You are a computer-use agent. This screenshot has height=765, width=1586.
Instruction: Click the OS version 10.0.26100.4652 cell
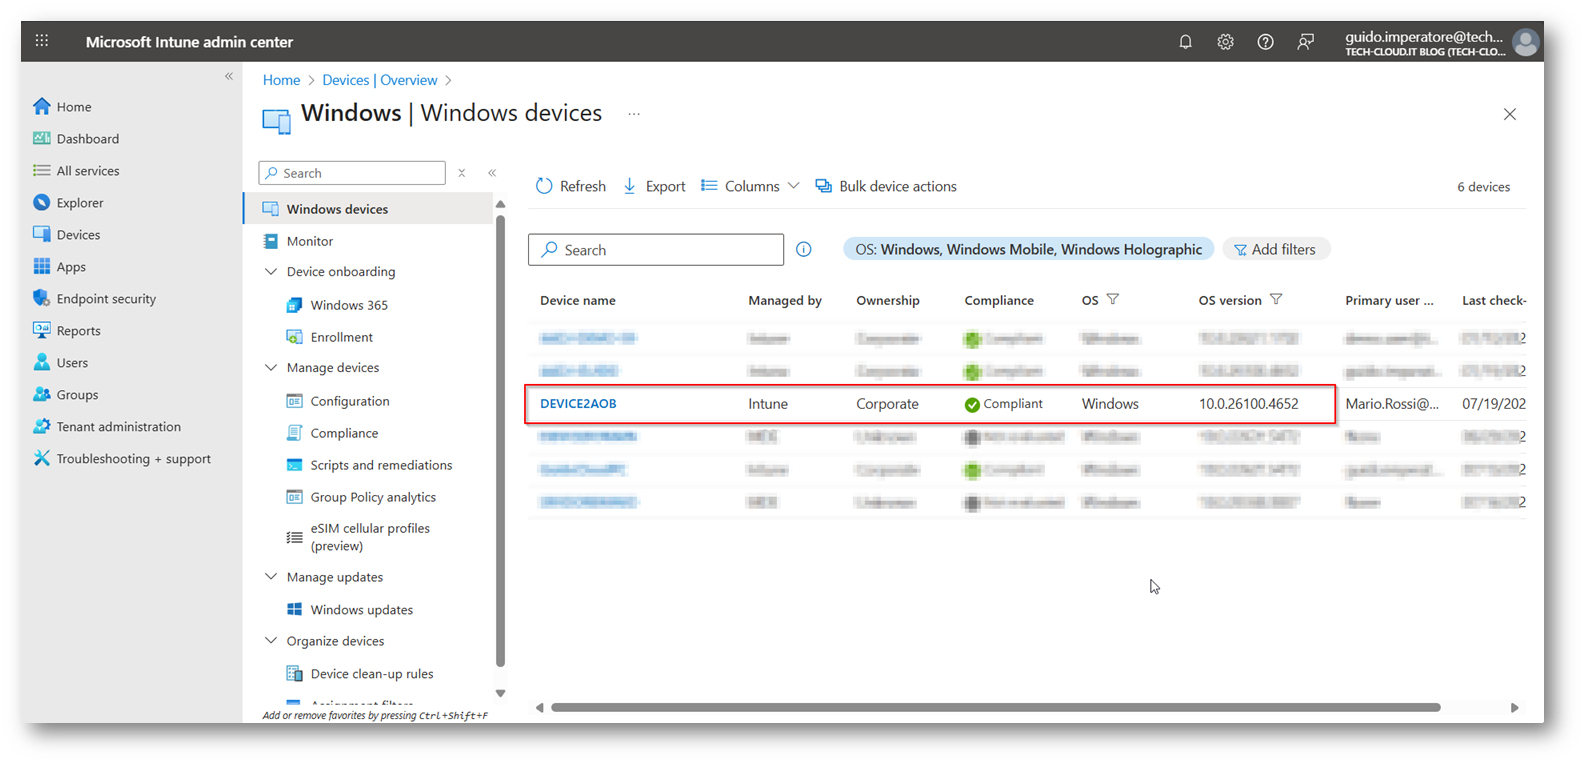pyautogui.click(x=1249, y=404)
